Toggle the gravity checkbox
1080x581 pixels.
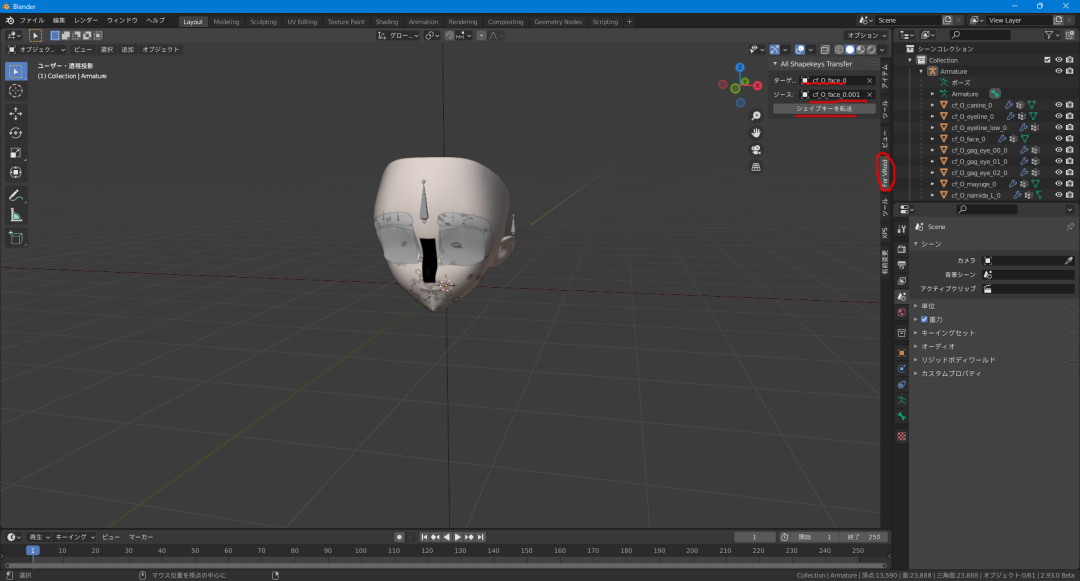[924, 319]
